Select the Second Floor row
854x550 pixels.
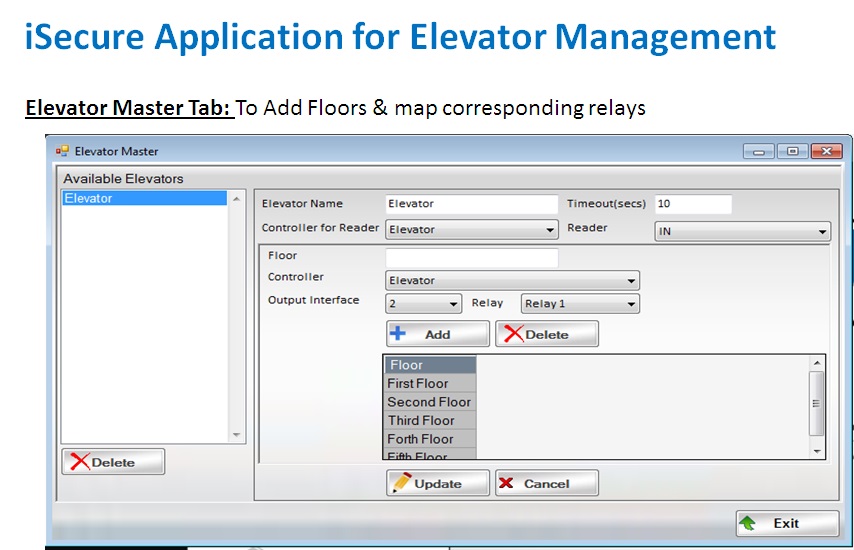coord(430,402)
